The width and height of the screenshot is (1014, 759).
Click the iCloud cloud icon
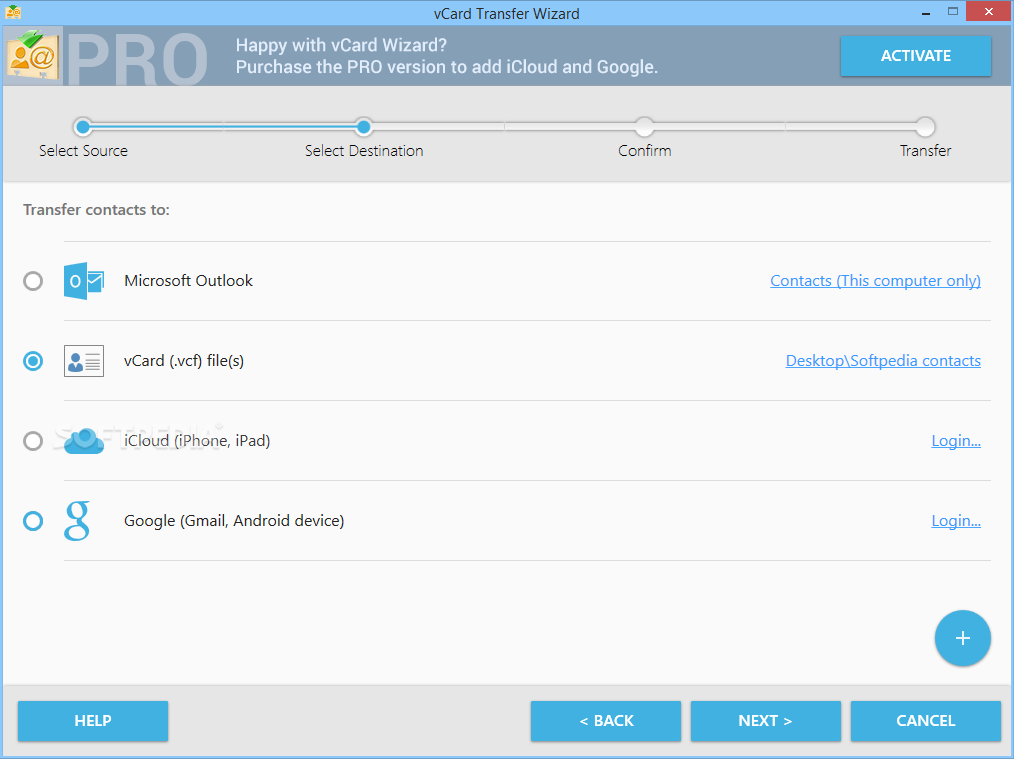click(x=84, y=441)
